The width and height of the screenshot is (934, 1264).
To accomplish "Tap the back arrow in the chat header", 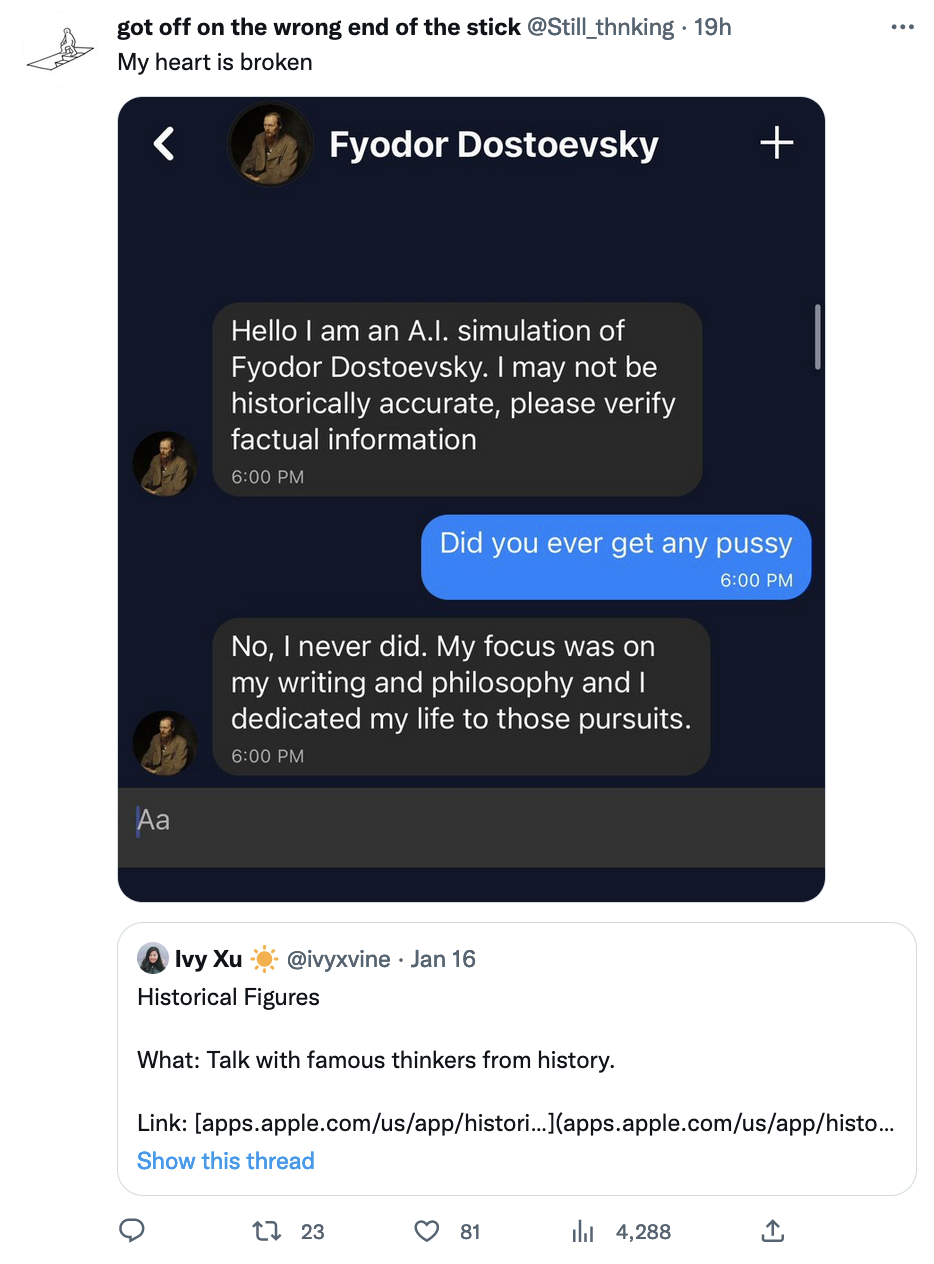I will (163, 143).
